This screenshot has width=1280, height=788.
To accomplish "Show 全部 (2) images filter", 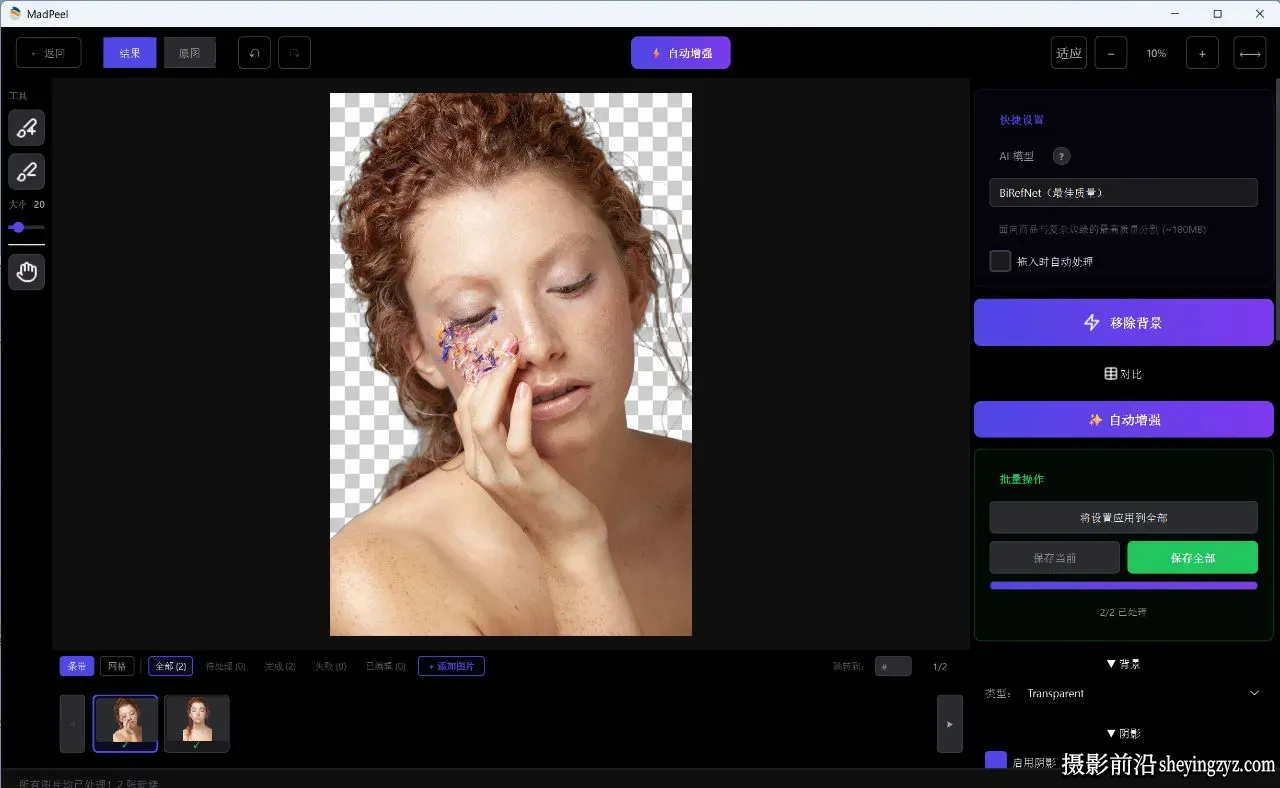I will [x=171, y=666].
